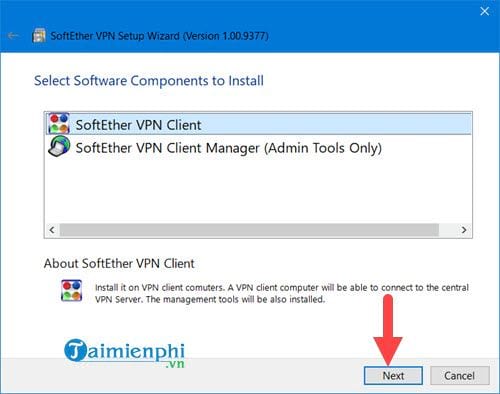Select SoftEther VPN Client component
500x394 pixels.
click(258, 124)
